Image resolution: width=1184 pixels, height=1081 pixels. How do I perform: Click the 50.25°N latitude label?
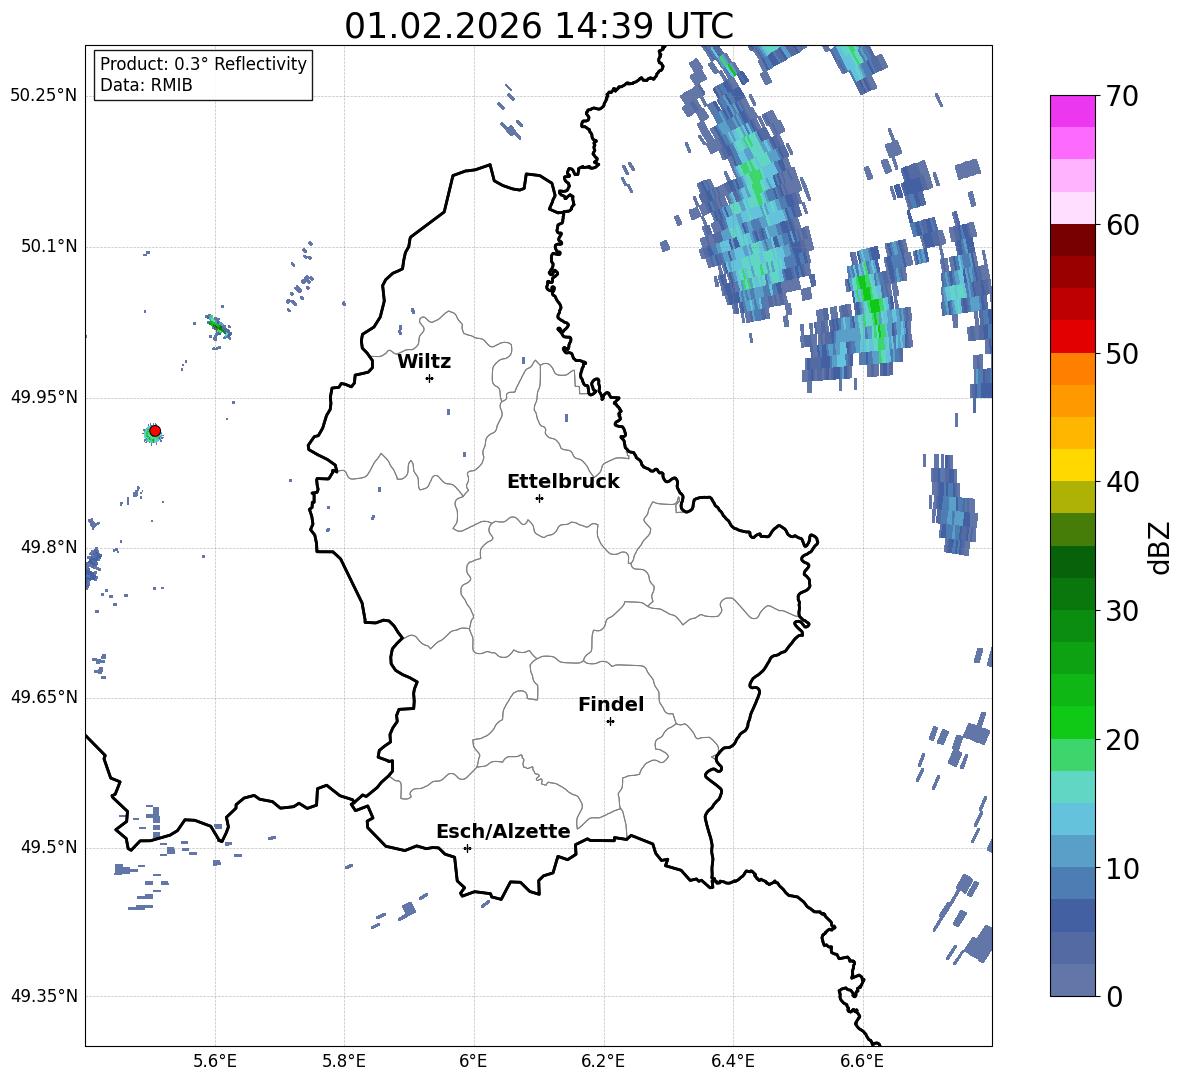44,96
